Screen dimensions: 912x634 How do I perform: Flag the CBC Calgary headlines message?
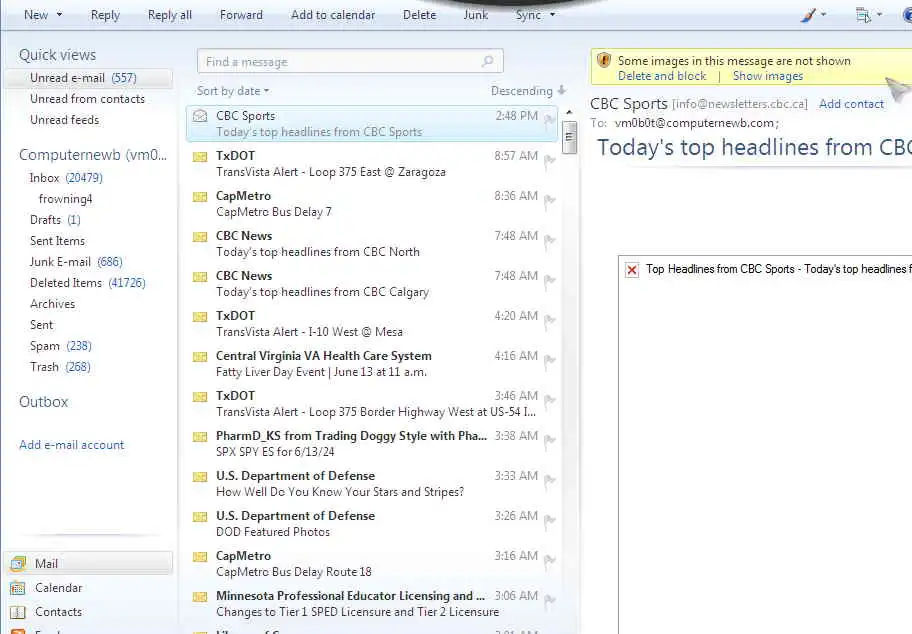(x=549, y=282)
